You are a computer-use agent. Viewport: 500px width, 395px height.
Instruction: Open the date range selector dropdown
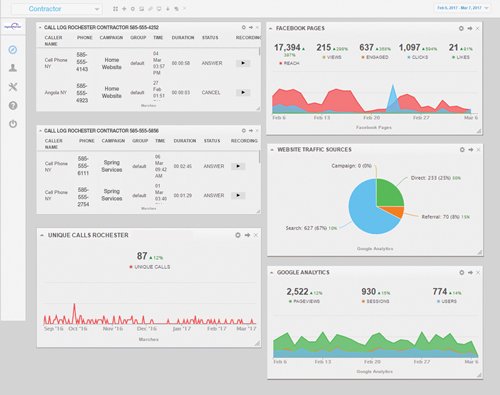pyautogui.click(x=462, y=8)
